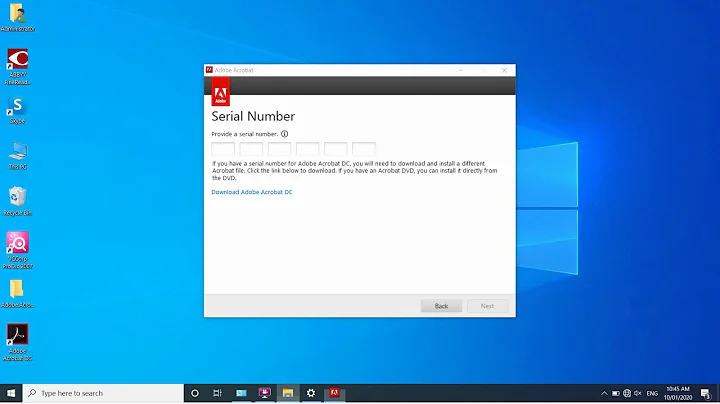
Task: Click the fifth serial number box
Action: click(x=336, y=149)
